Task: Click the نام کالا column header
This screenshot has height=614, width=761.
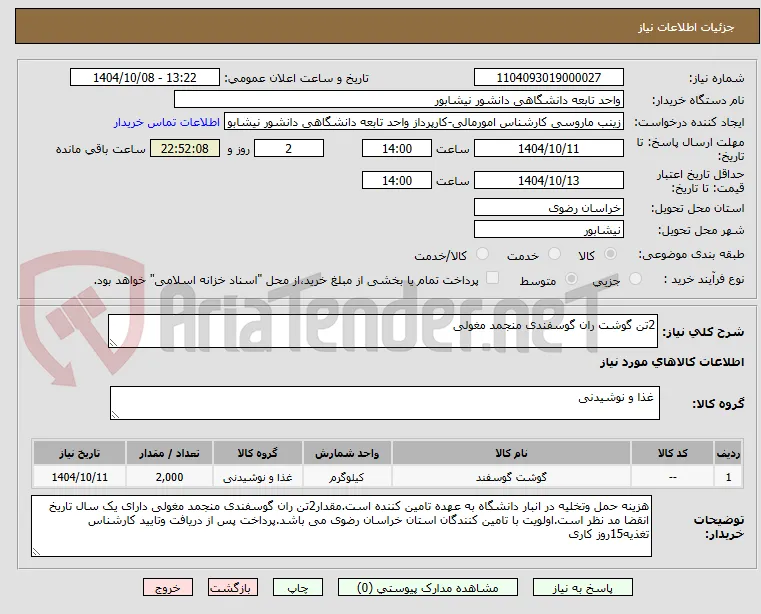Action: pos(511,453)
